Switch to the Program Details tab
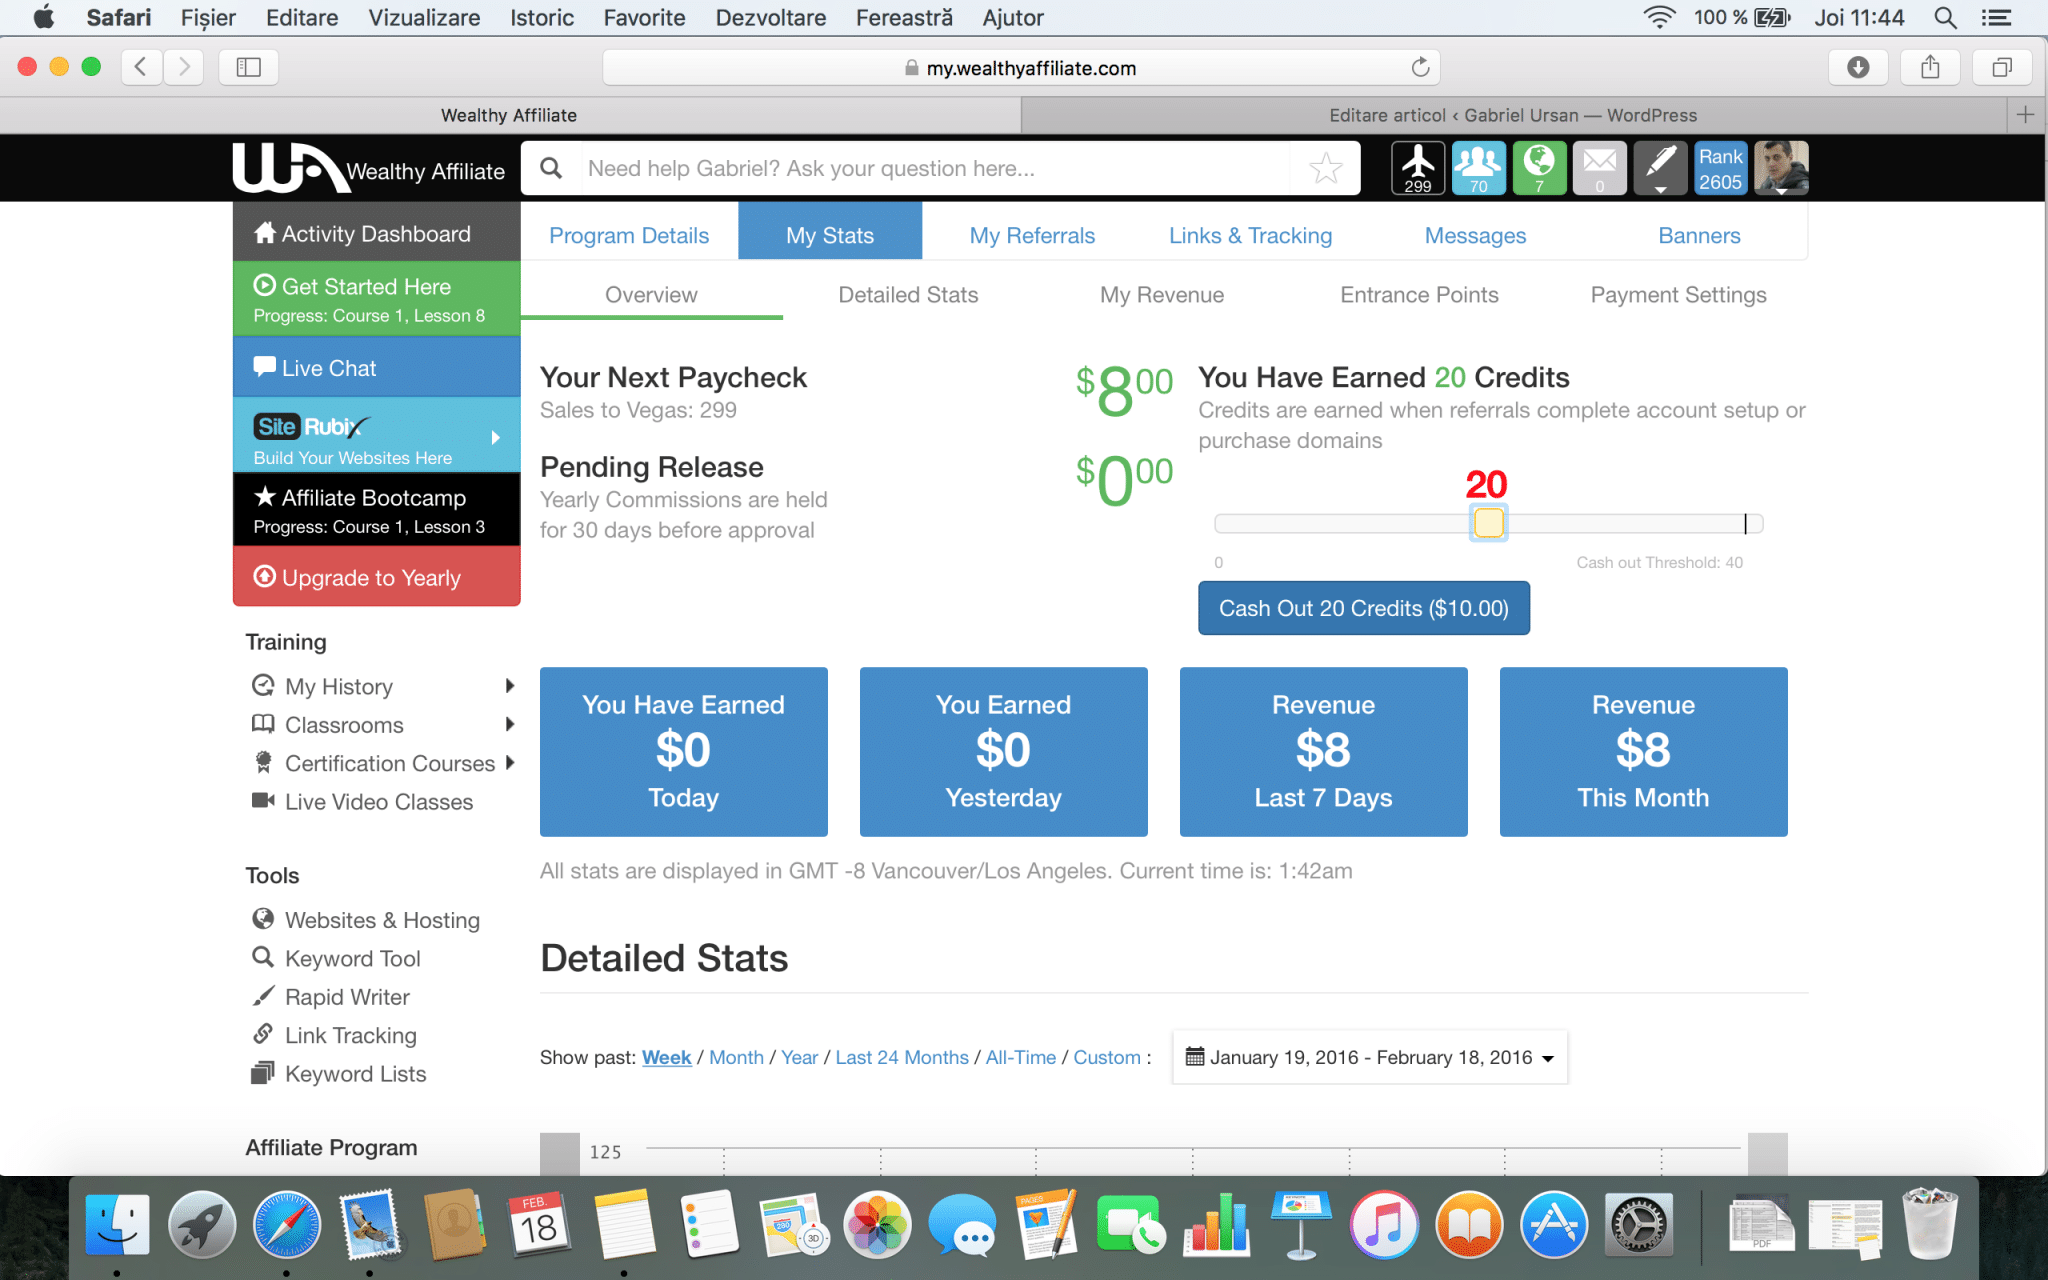2048x1280 pixels. (x=629, y=235)
